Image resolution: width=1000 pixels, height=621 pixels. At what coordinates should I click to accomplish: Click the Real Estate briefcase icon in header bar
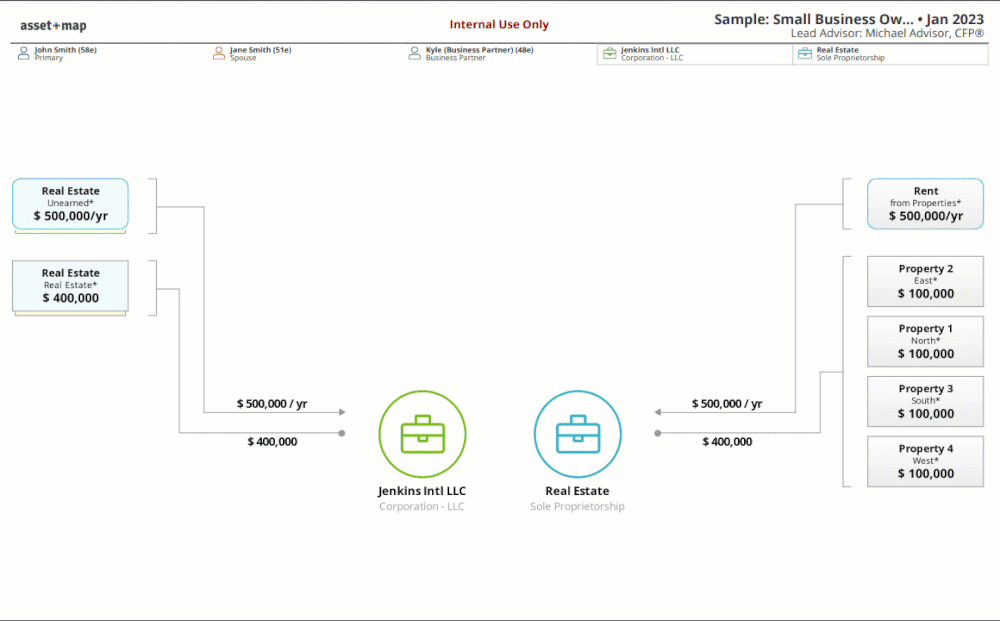pos(805,54)
